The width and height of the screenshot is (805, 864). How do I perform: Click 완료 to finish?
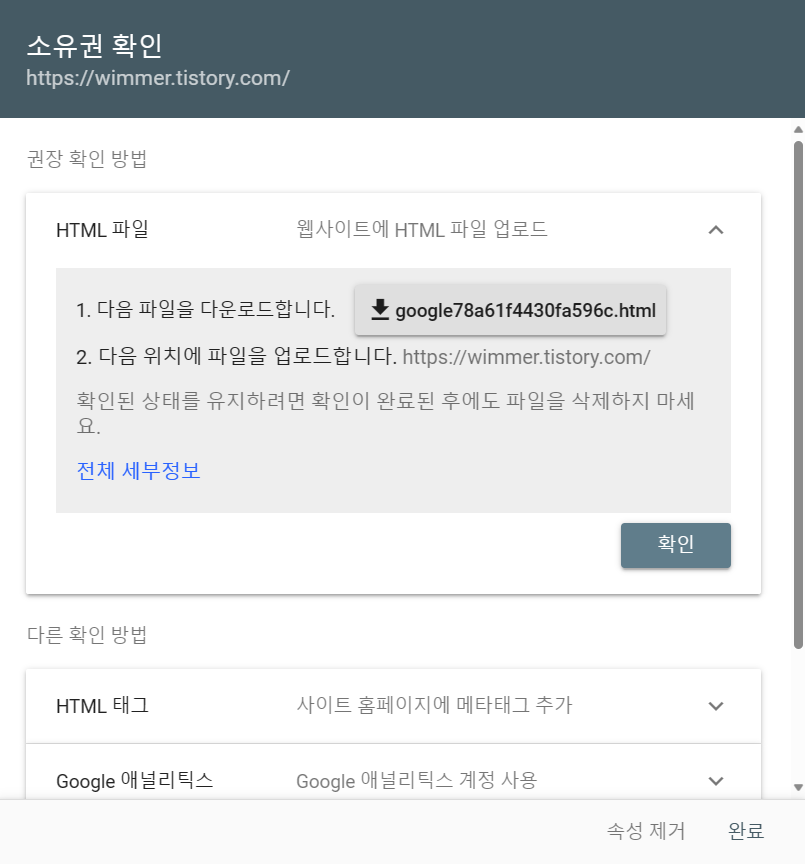click(x=745, y=830)
